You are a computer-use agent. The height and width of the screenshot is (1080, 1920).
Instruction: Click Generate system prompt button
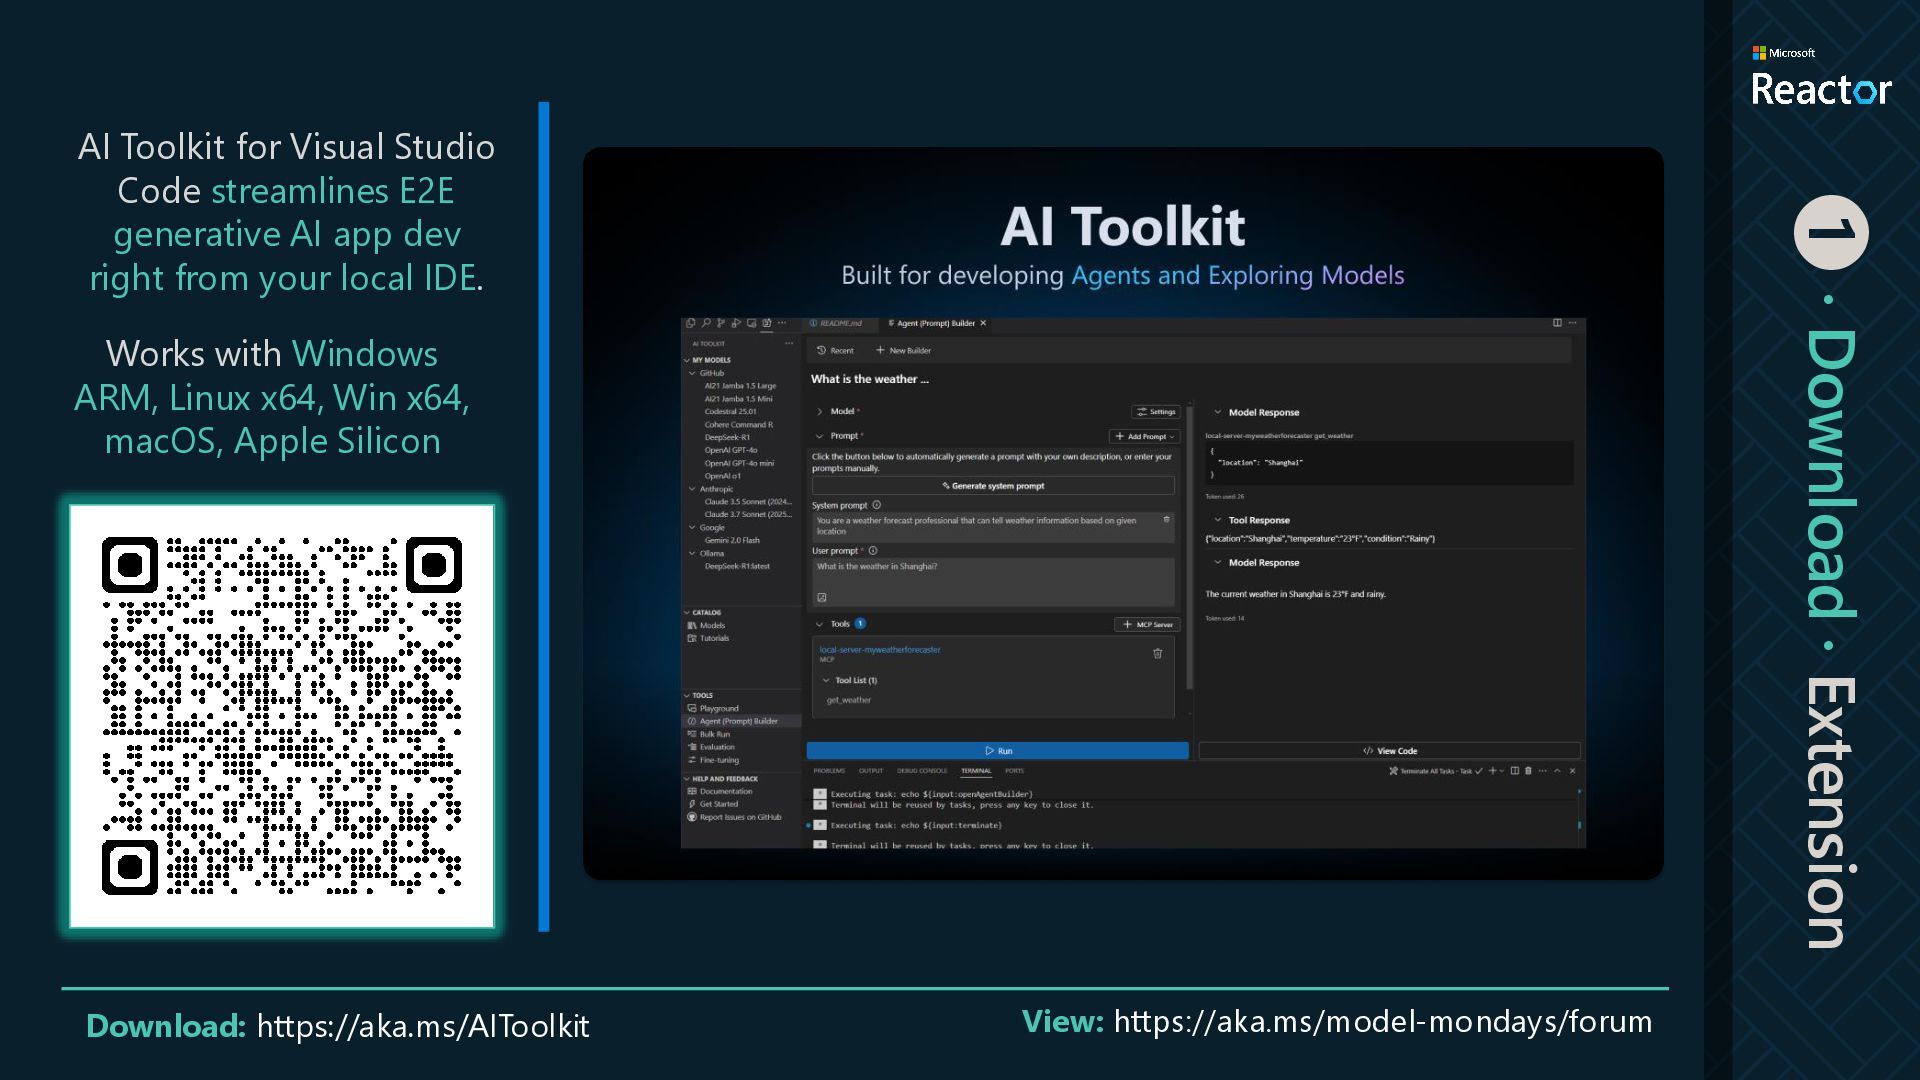click(993, 486)
